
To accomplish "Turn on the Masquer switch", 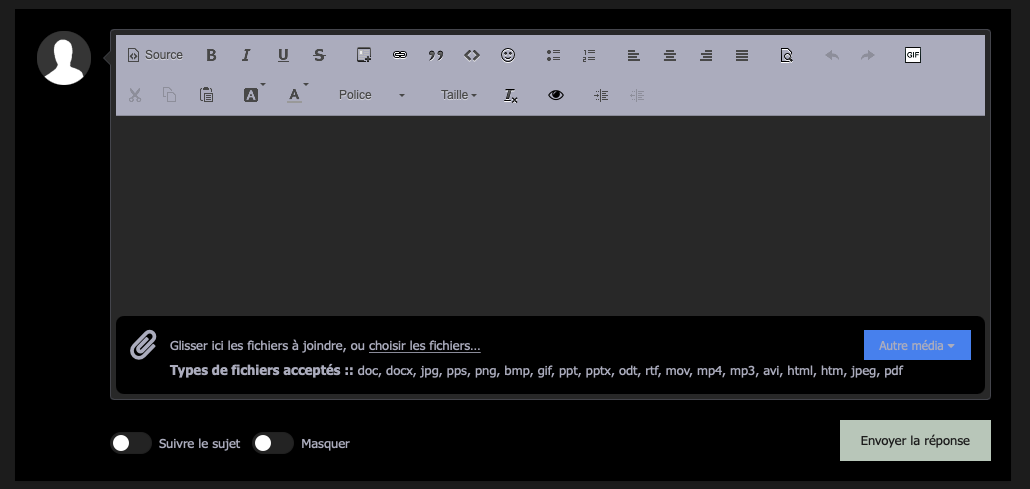I will click(272, 443).
